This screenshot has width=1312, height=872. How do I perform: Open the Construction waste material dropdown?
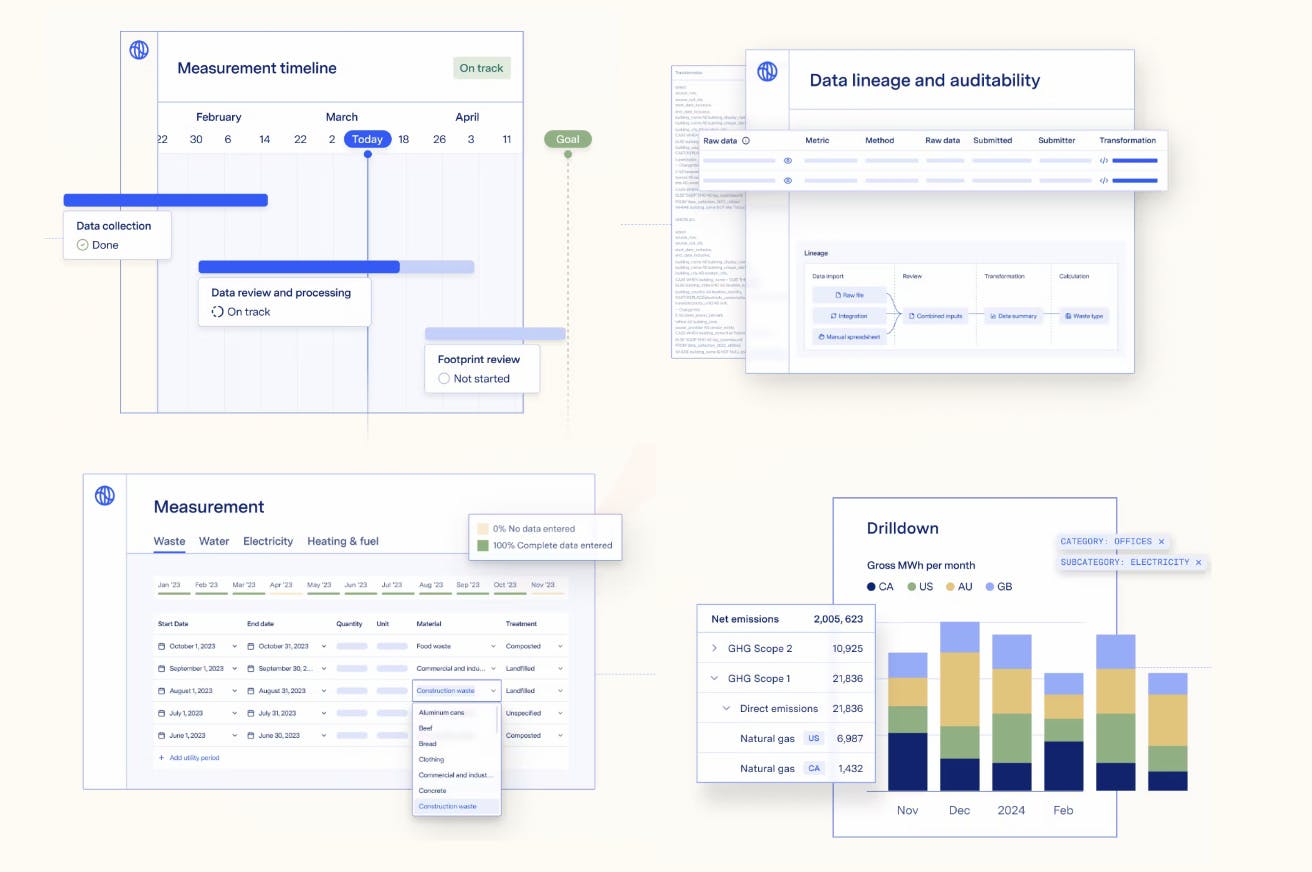click(456, 691)
